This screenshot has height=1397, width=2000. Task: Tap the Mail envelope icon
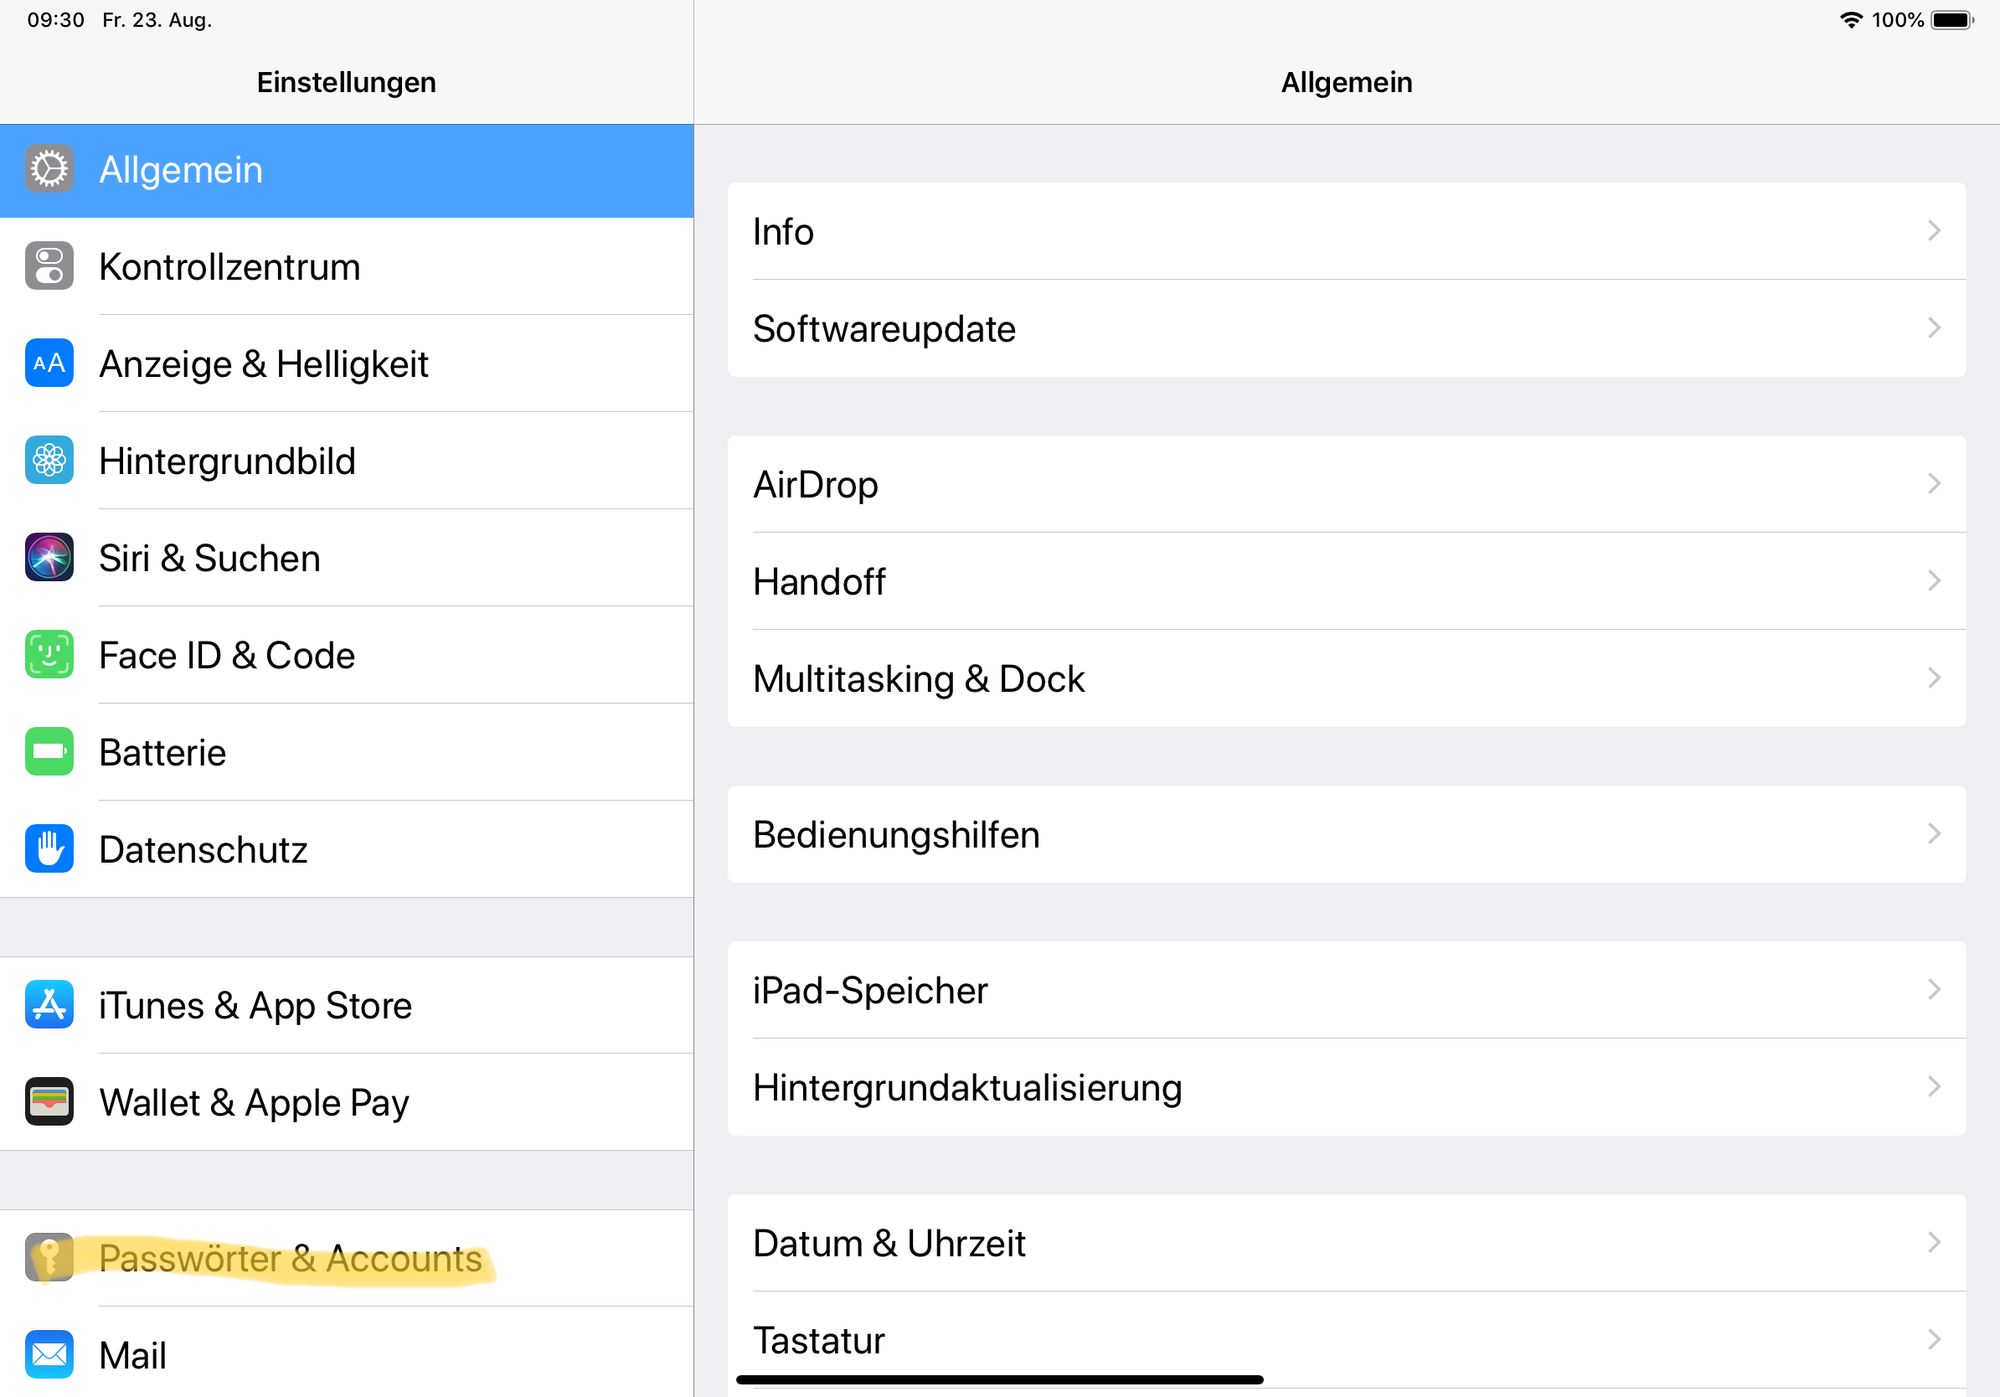click(x=49, y=1354)
